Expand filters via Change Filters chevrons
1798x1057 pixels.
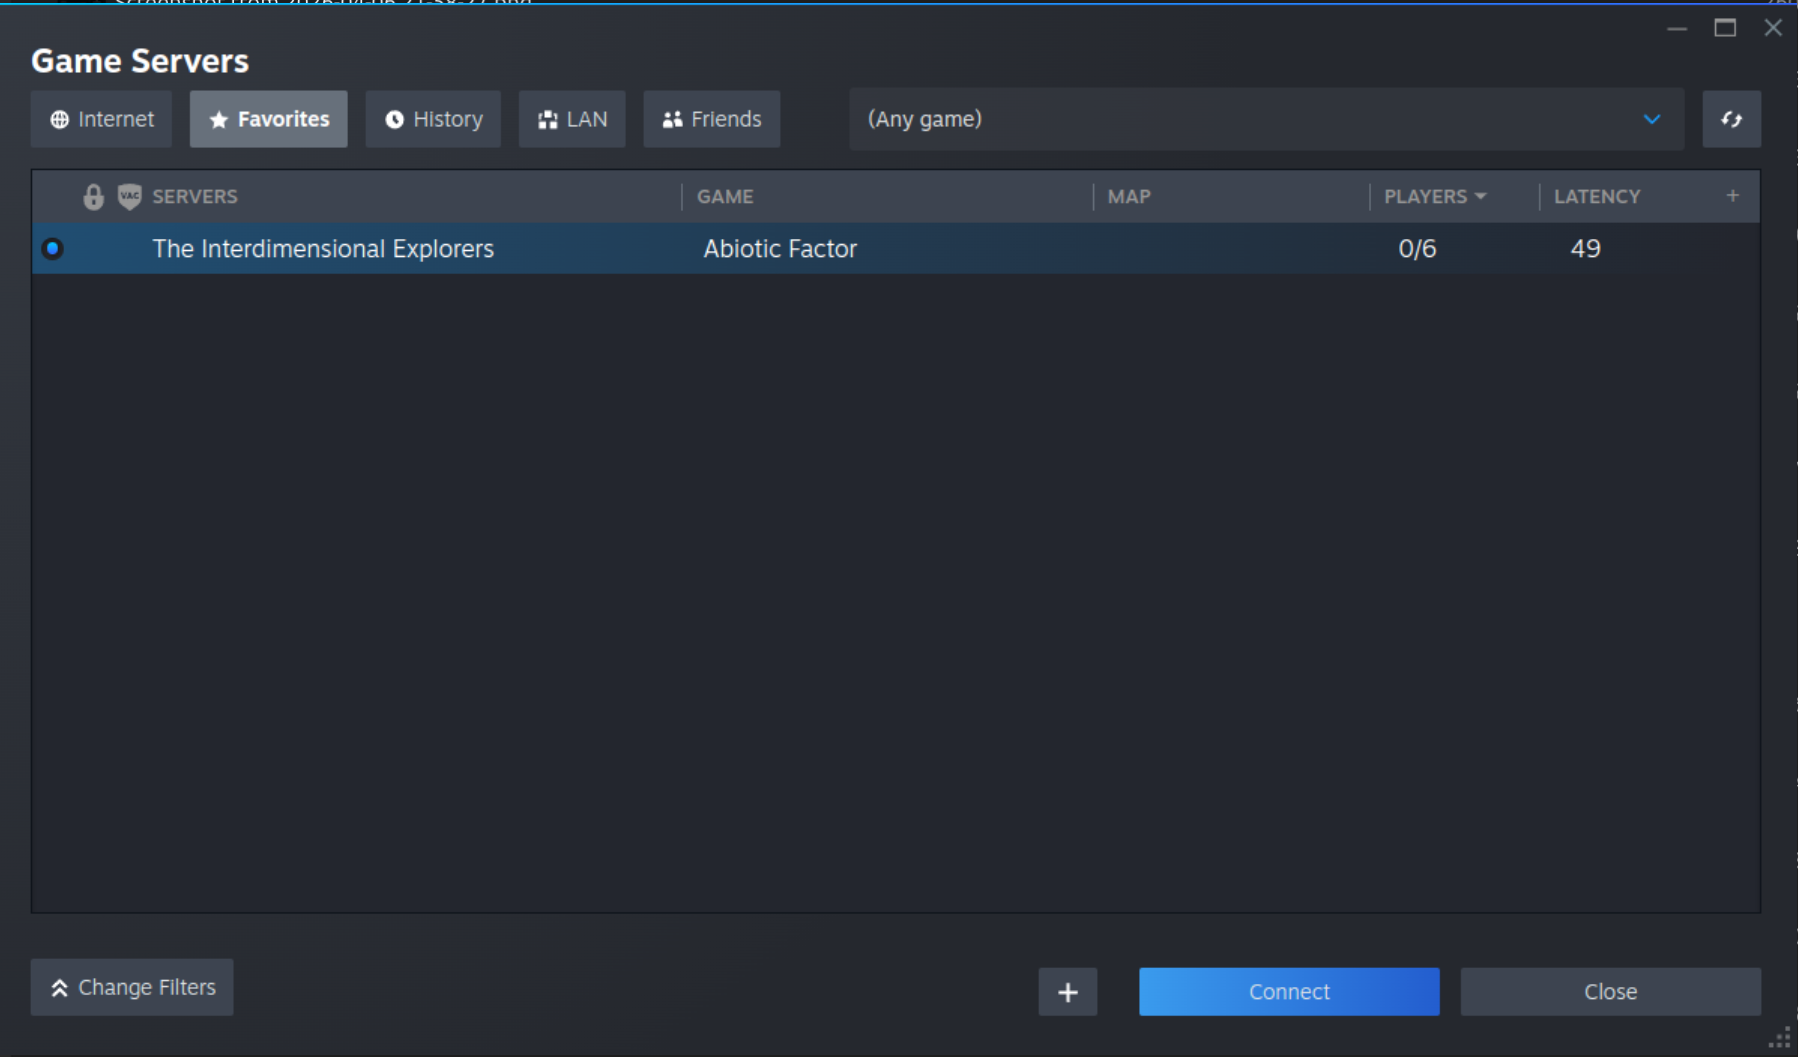click(x=60, y=987)
